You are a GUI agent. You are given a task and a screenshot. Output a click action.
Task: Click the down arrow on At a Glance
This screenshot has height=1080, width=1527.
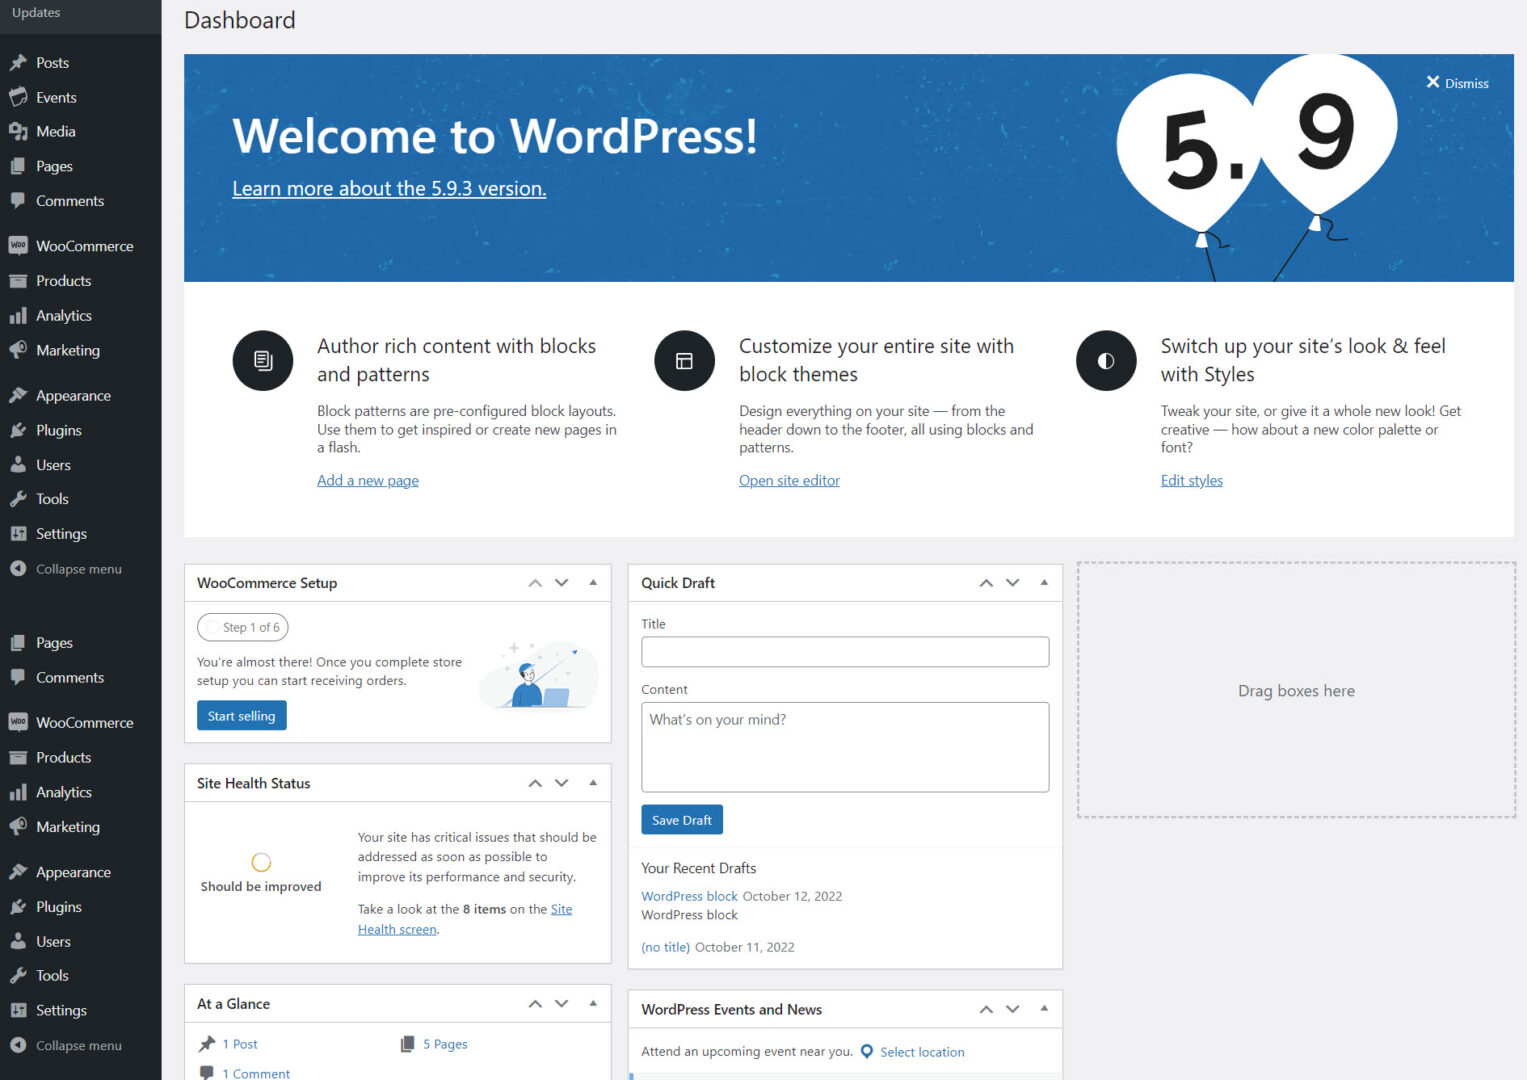(561, 1003)
